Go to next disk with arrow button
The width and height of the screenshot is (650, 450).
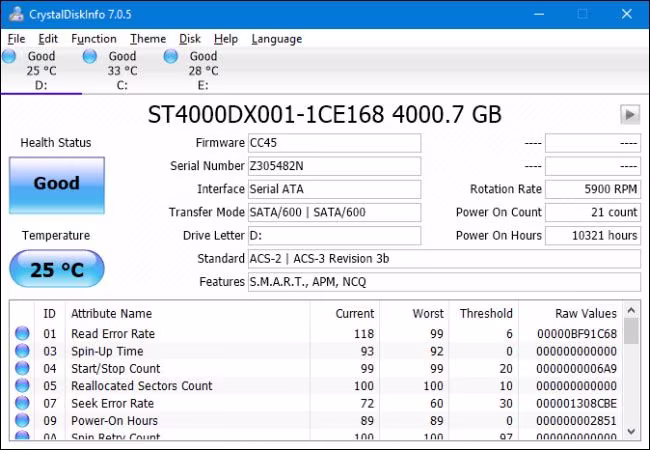(x=630, y=114)
